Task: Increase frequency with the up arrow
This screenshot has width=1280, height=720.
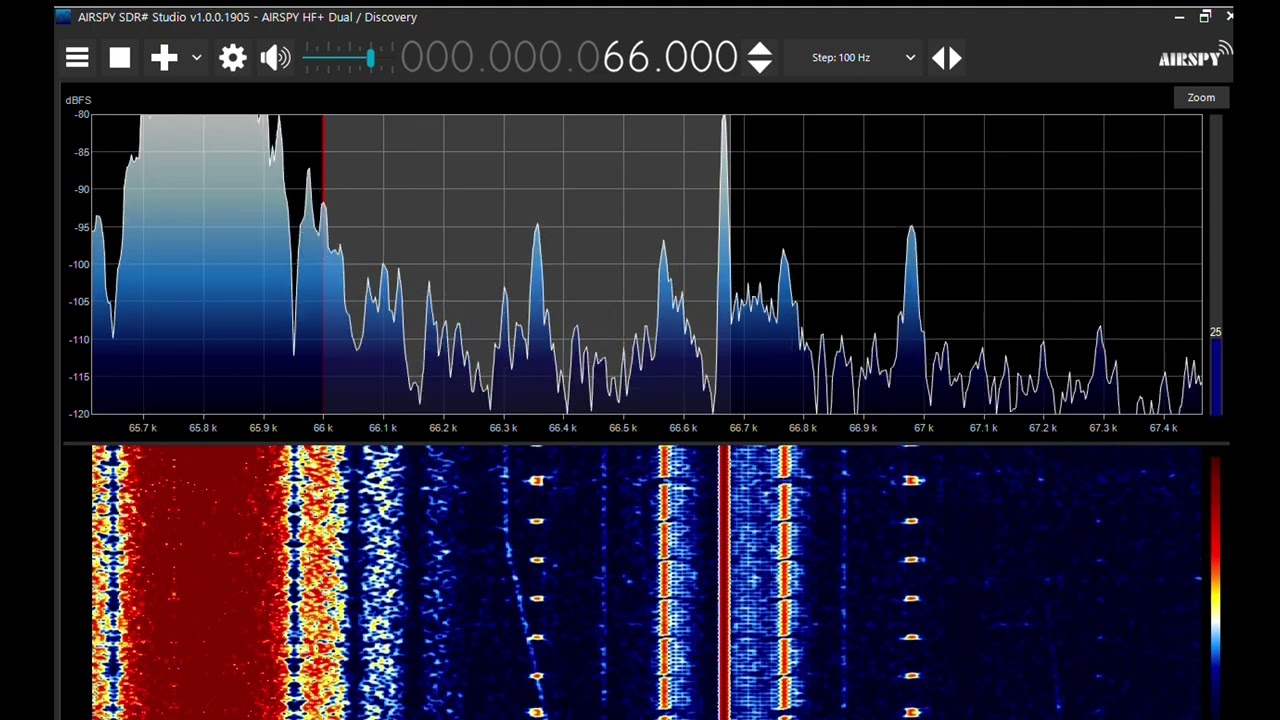Action: click(760, 48)
